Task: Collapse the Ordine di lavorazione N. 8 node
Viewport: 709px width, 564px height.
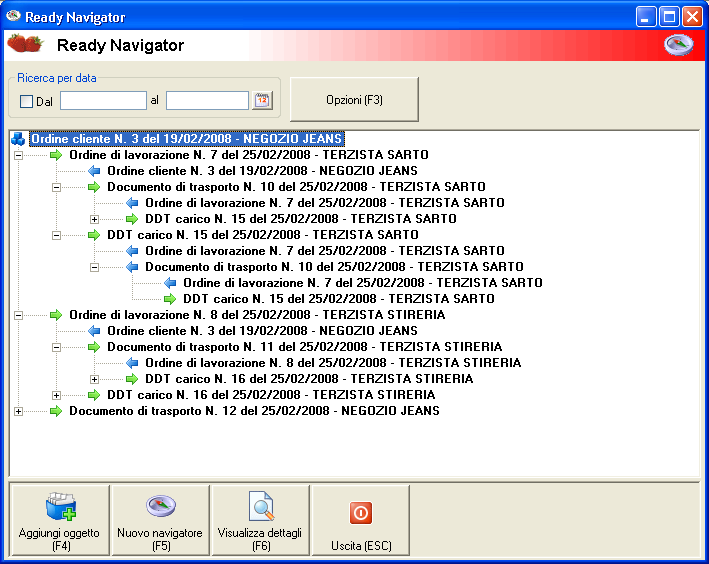Action: click(19, 315)
